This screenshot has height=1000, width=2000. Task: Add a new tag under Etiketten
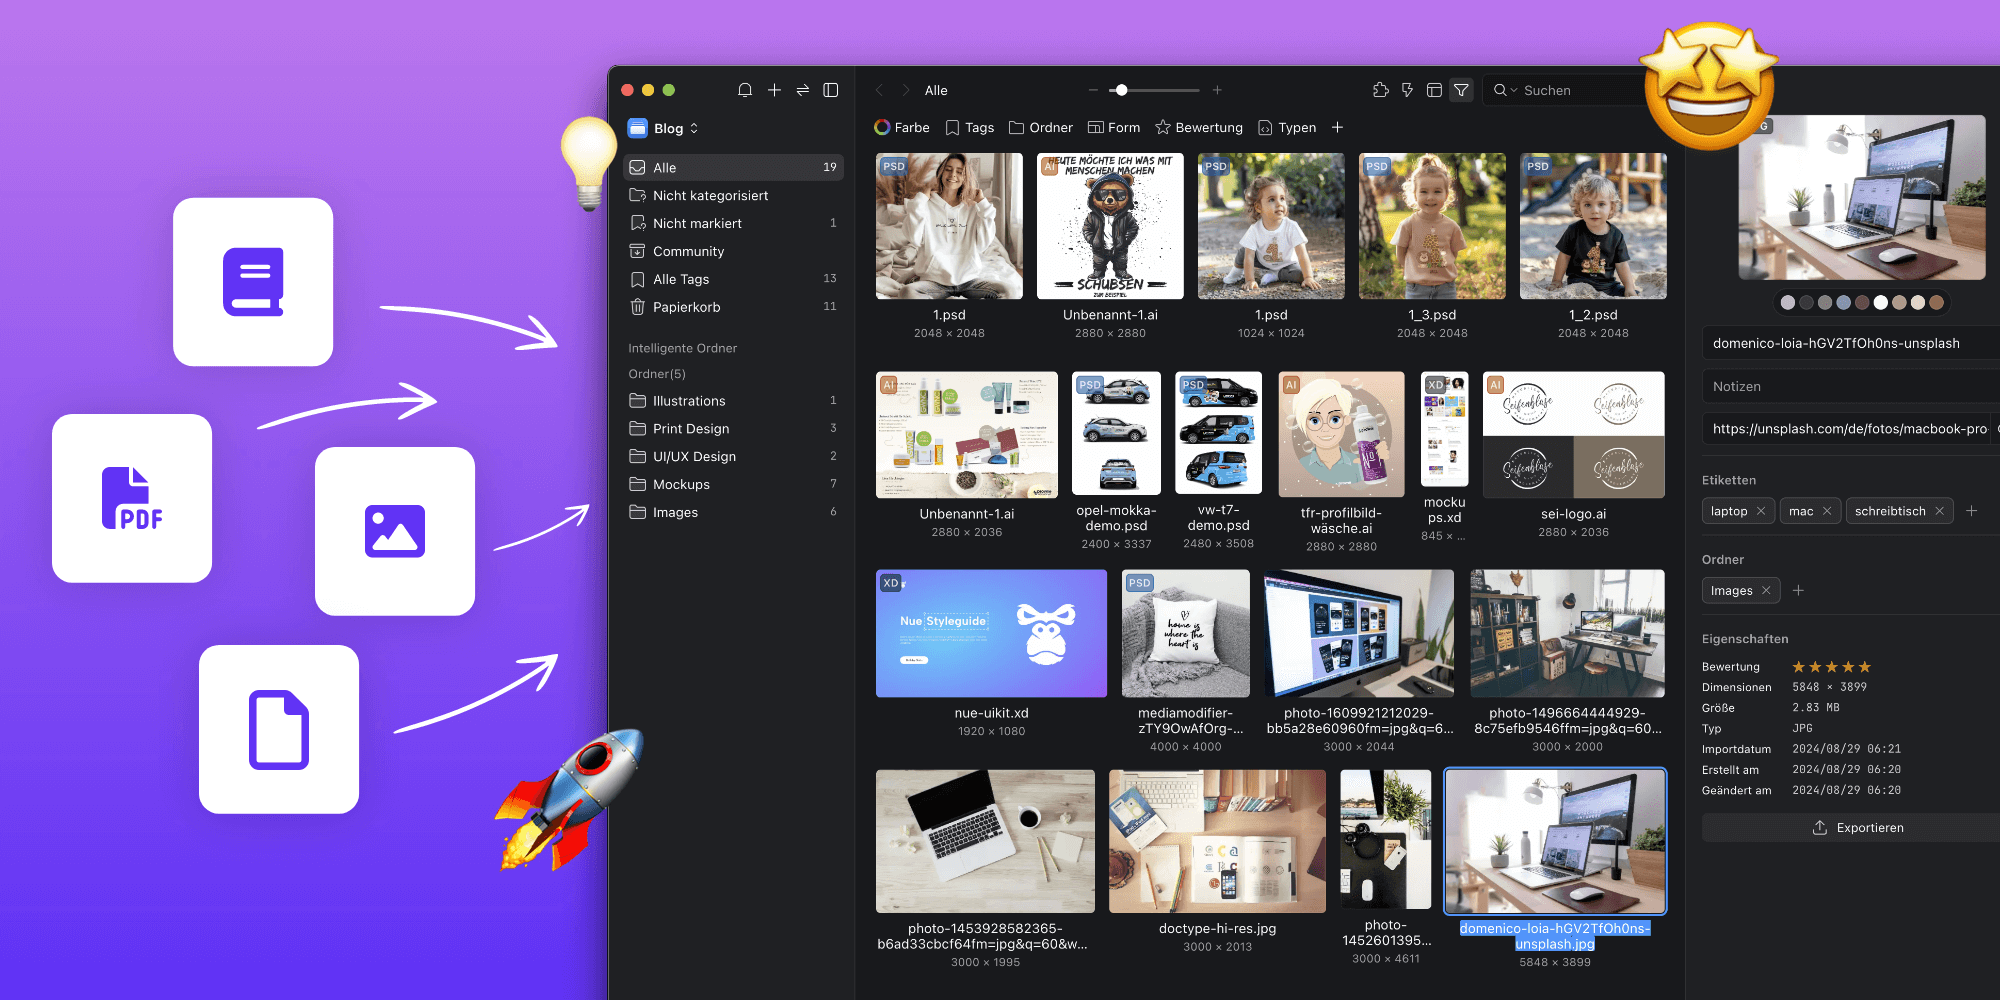[1972, 511]
